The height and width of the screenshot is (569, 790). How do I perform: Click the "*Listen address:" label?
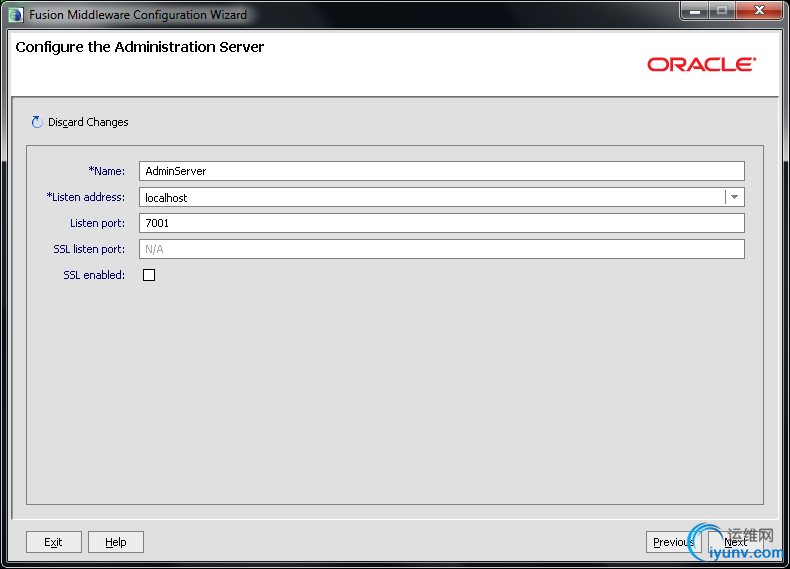tap(86, 197)
